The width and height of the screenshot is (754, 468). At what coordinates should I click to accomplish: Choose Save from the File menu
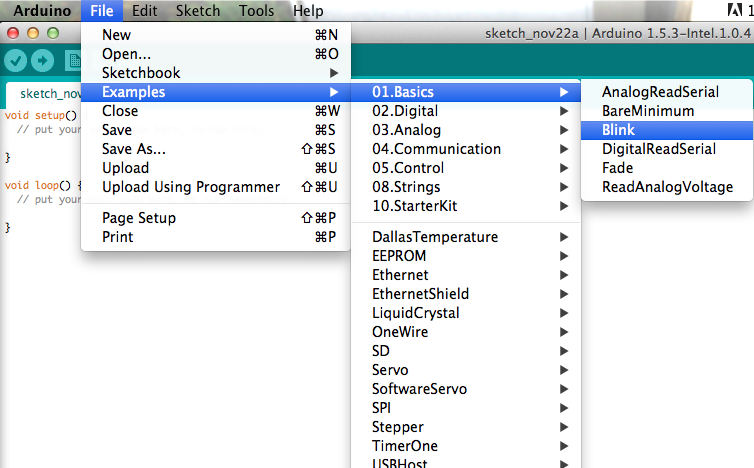coord(216,130)
